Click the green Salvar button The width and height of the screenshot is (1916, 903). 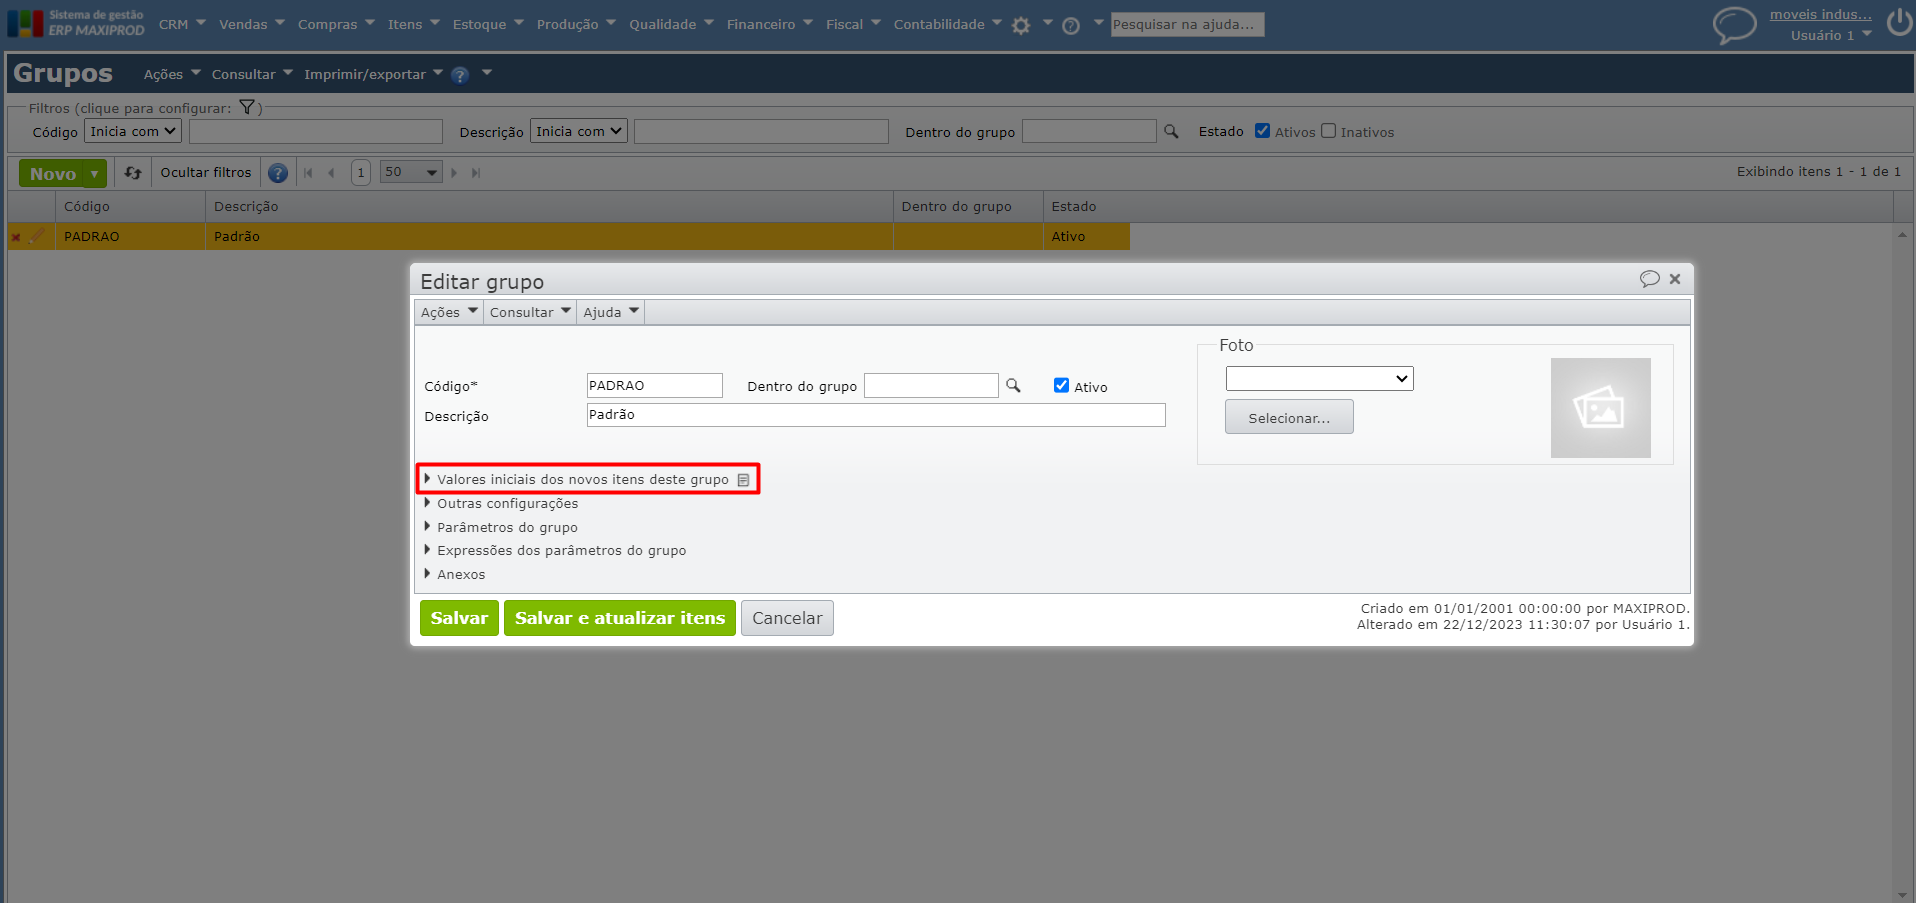point(459,618)
